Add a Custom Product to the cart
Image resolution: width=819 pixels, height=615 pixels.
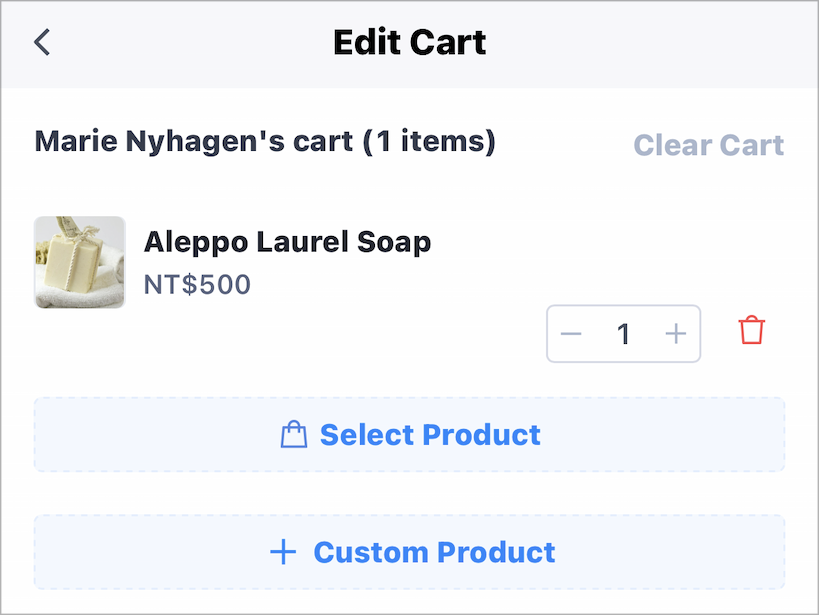410,552
